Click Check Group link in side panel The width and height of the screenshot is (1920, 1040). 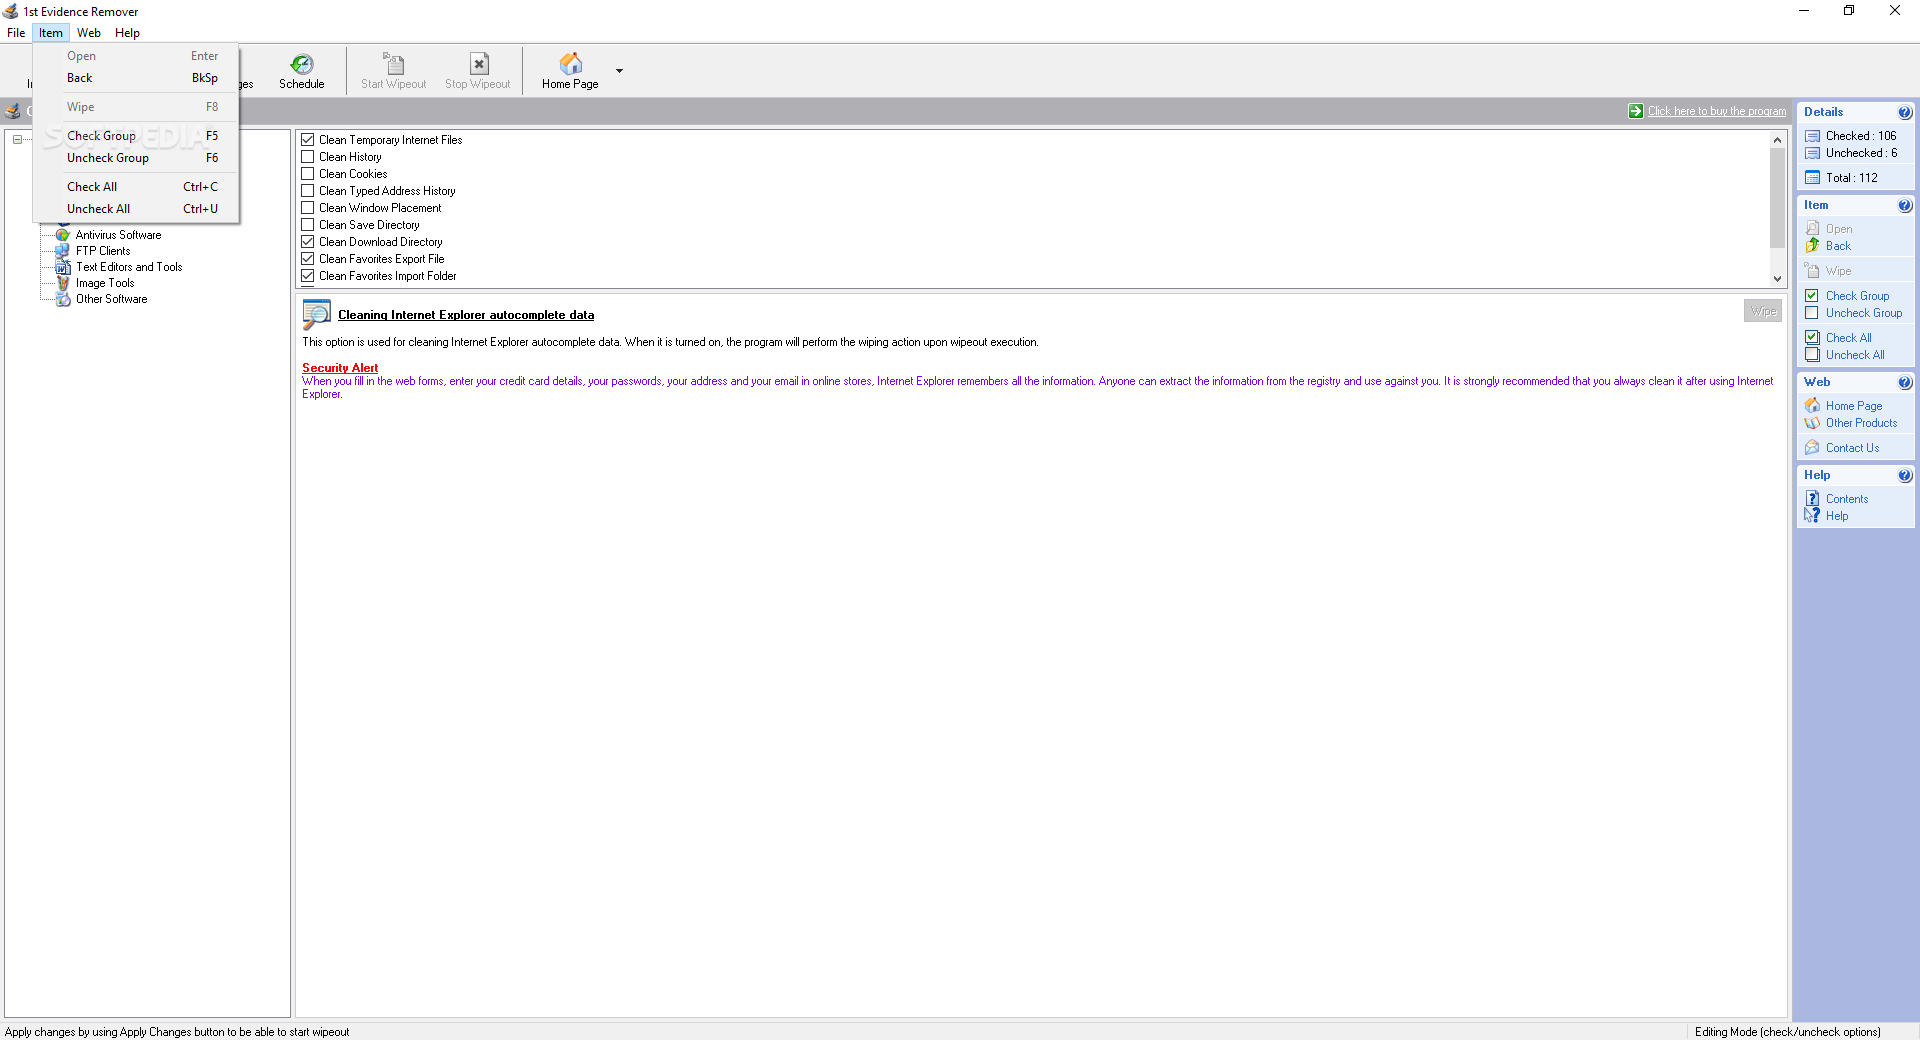coord(1857,296)
